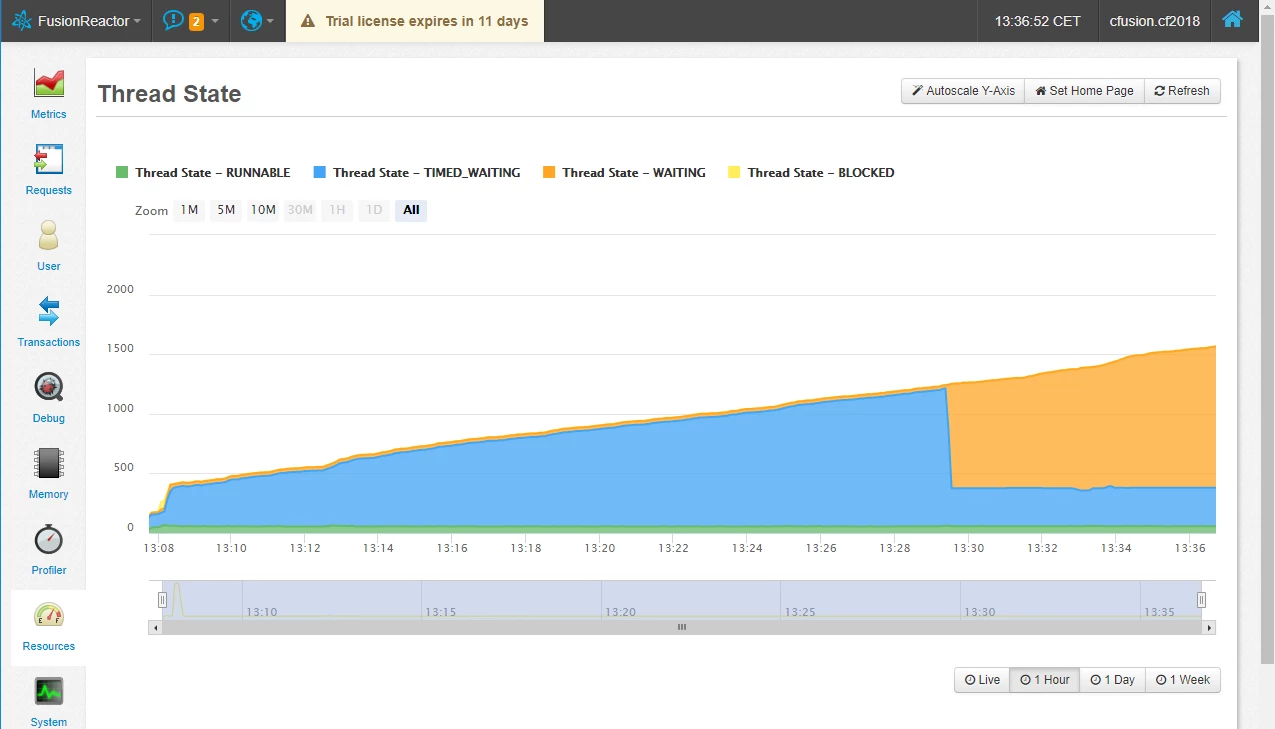The image size is (1275, 729).
Task: Click the orange notification count badge 2
Action: point(196,21)
